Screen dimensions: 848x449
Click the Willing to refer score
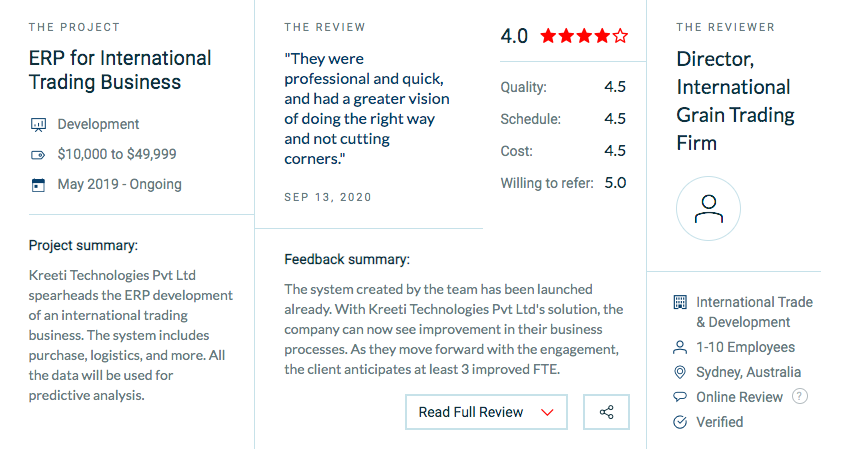[x=615, y=183]
